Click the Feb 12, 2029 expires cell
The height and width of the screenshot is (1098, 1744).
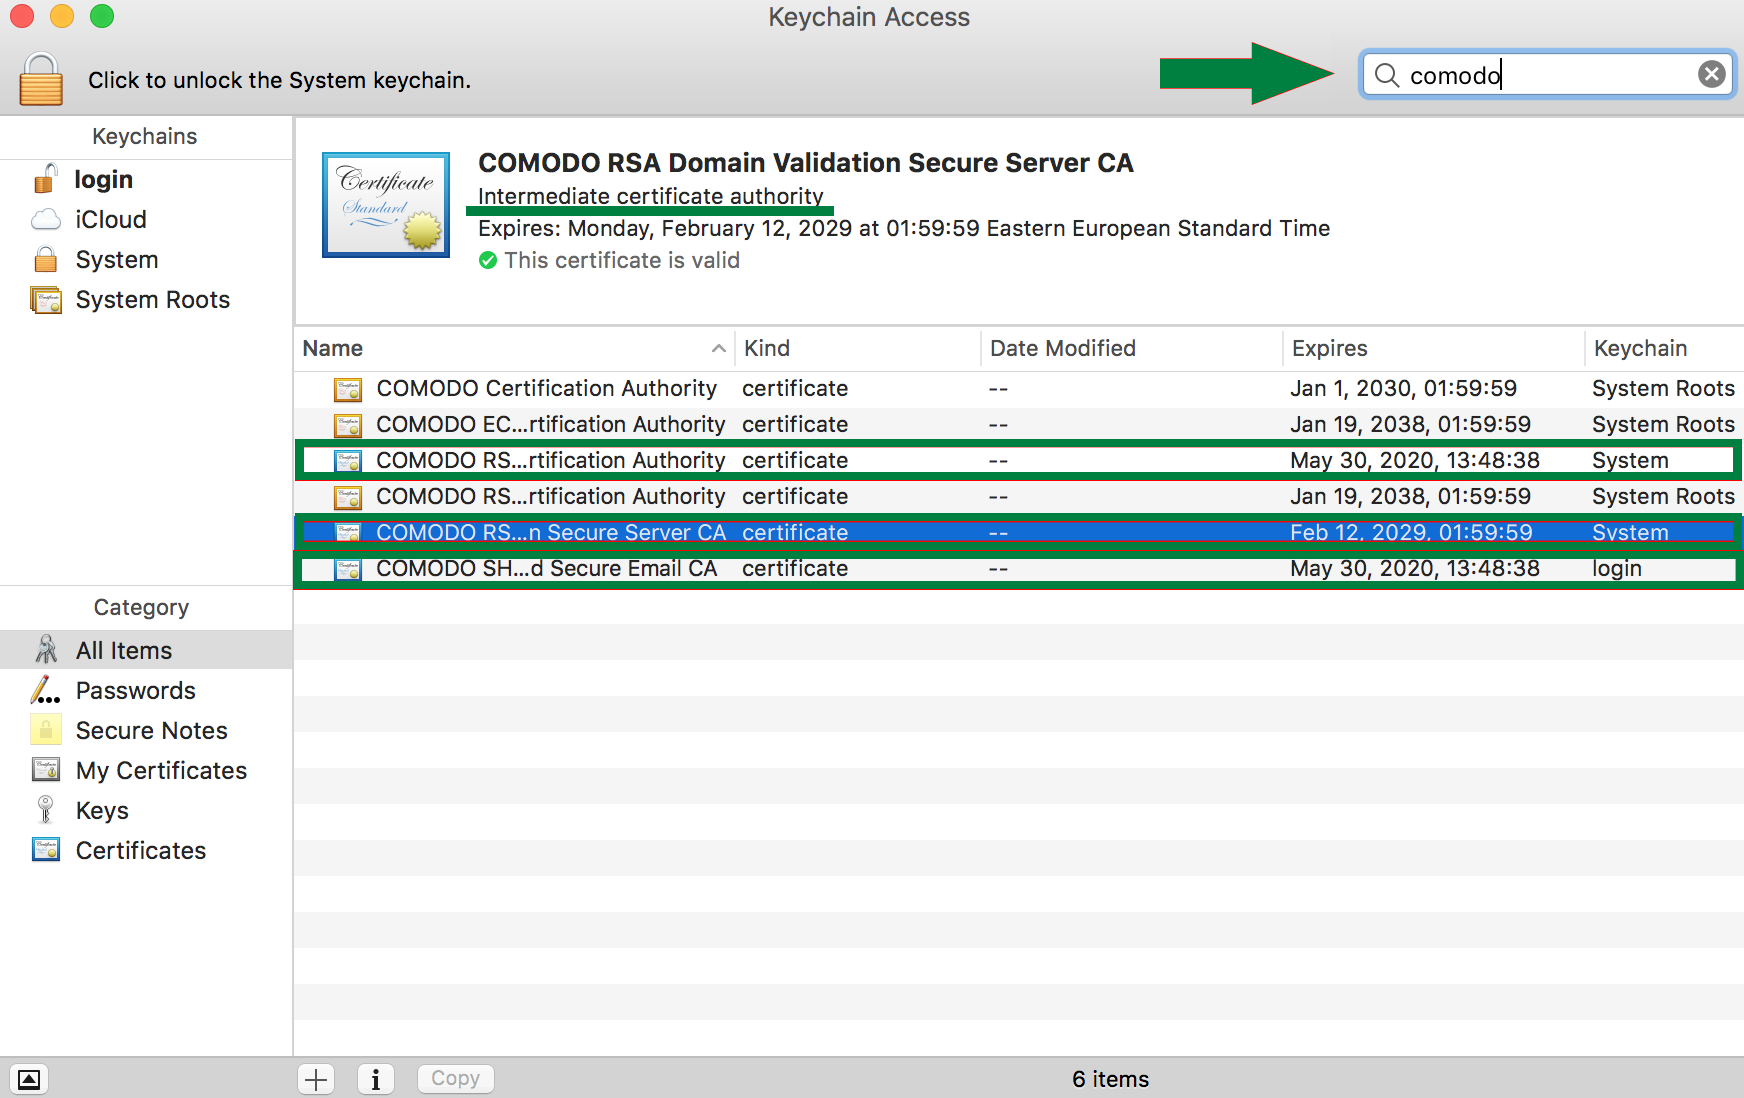[x=1411, y=532]
